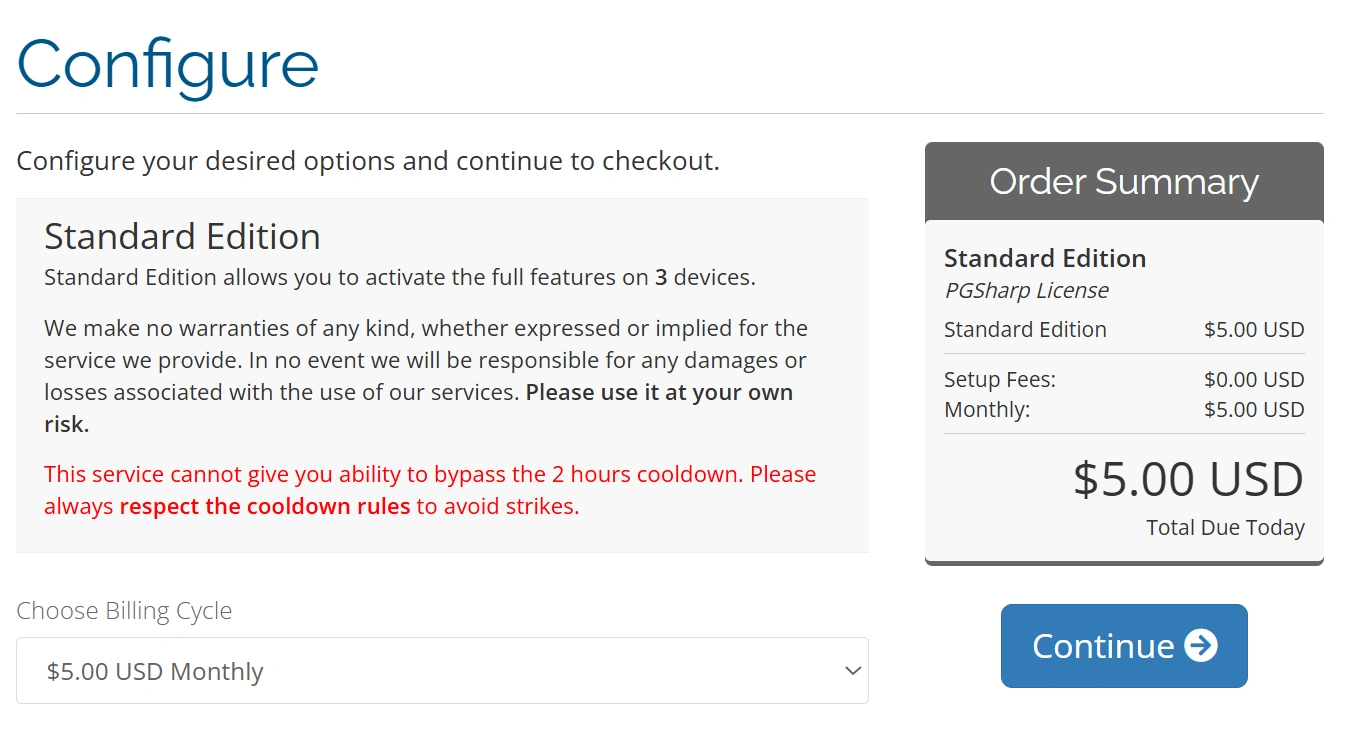
Task: Click the bold 'respect the cooldown rules' text
Action: click(x=265, y=507)
